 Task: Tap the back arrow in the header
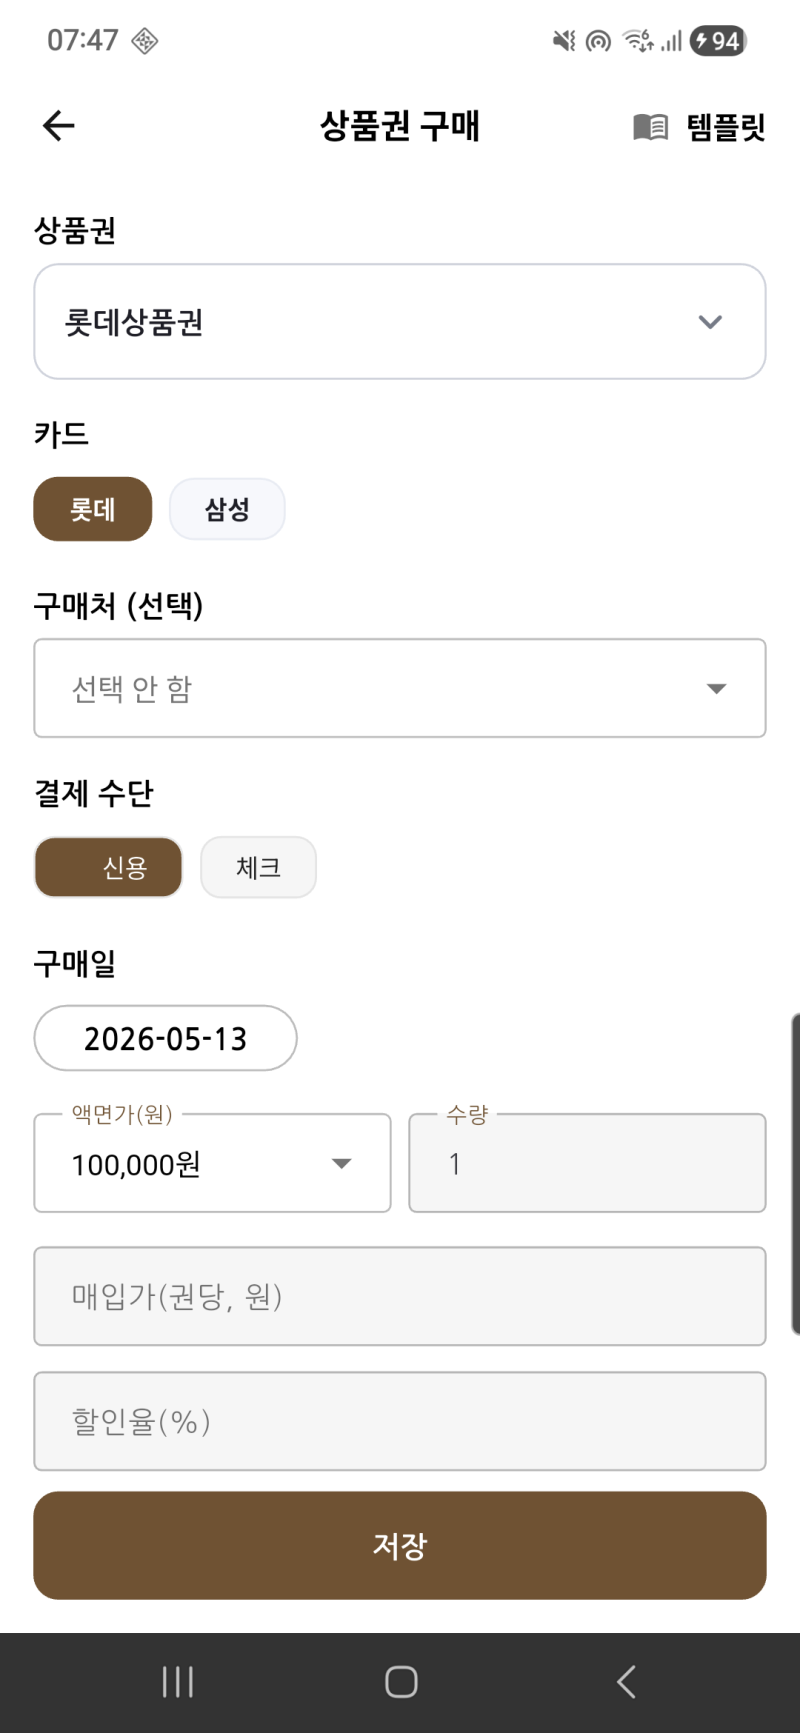pos(59,126)
